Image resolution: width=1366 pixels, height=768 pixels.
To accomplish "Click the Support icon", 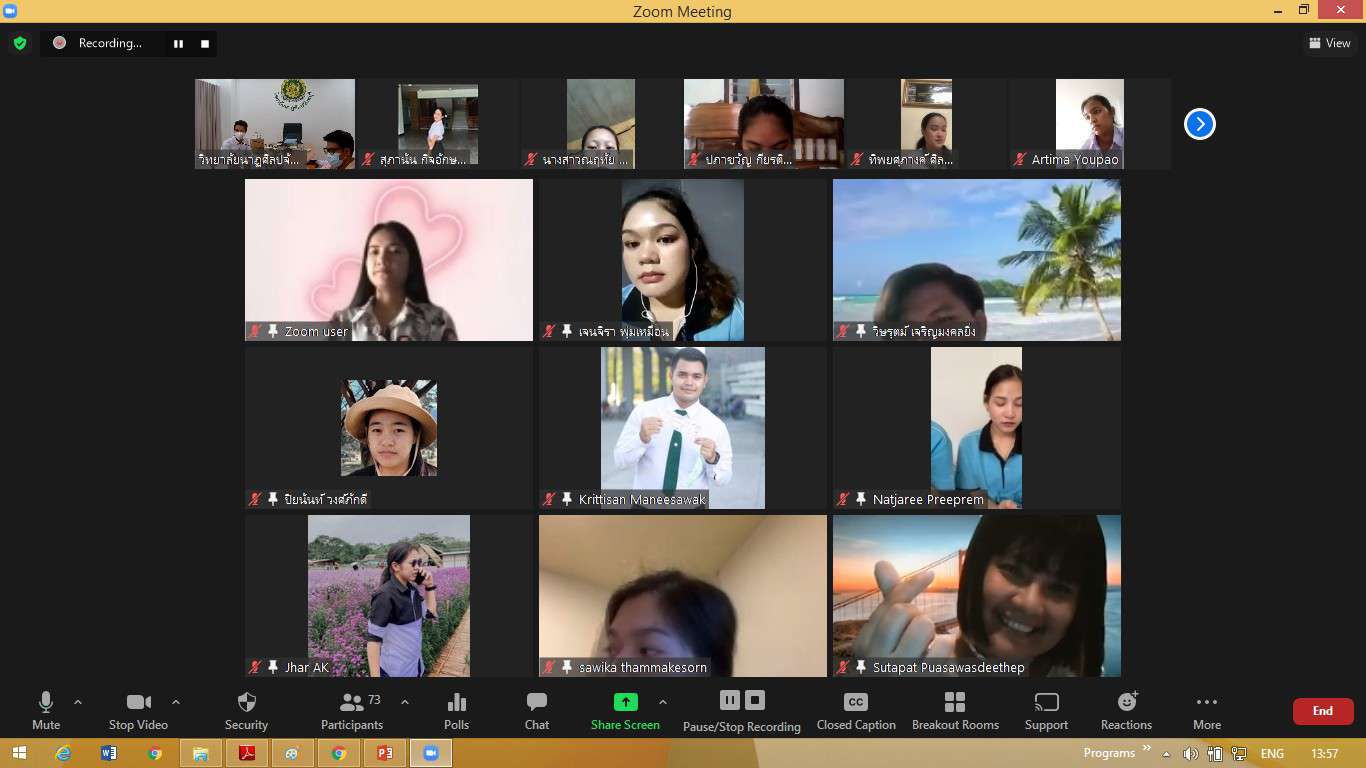I will click(1046, 711).
